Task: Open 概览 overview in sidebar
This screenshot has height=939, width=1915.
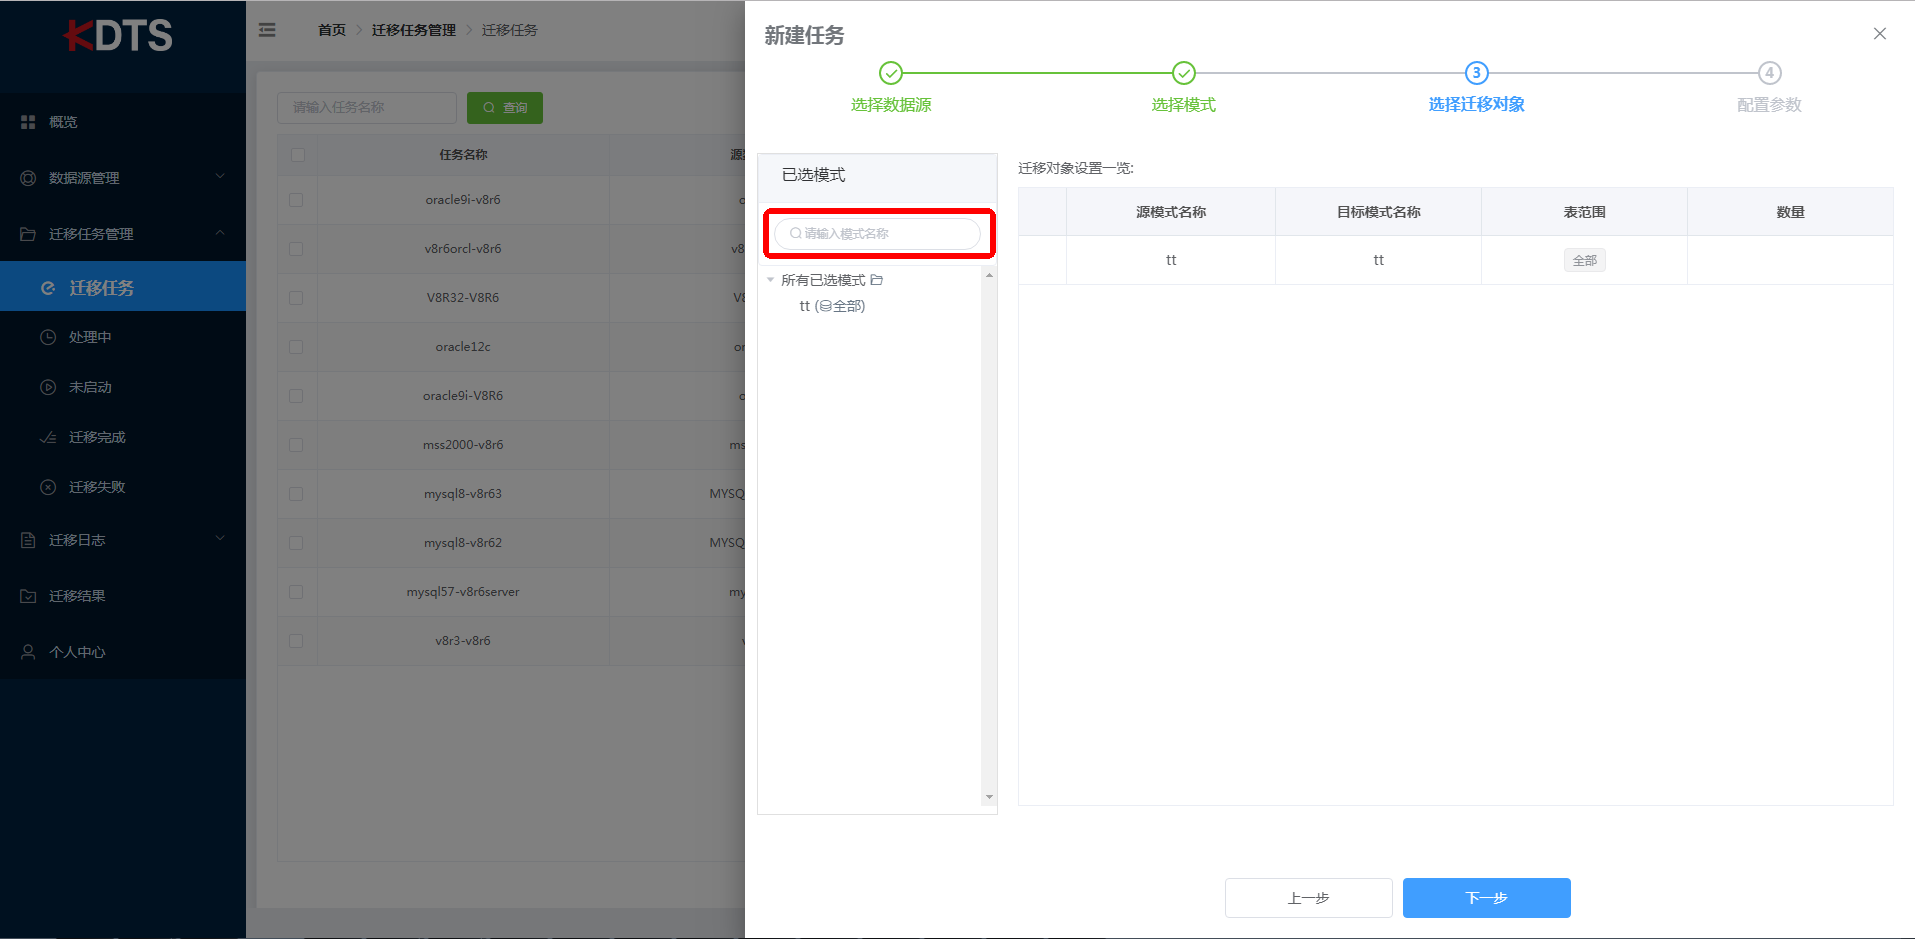Action: 123,122
